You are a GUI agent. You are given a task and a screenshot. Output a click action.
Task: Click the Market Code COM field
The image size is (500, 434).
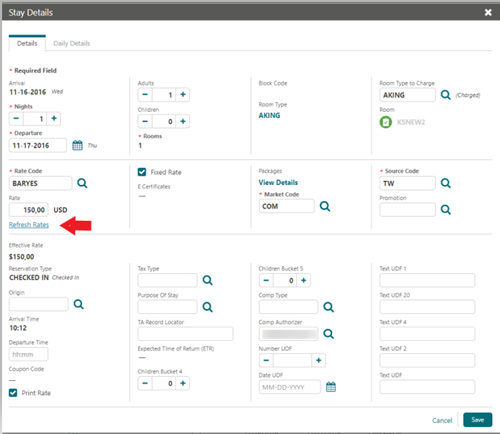tap(287, 206)
